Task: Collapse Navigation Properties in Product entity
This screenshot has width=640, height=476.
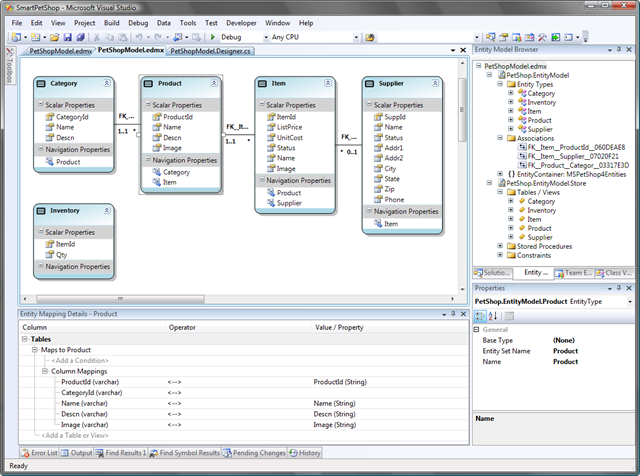Action: (148, 160)
